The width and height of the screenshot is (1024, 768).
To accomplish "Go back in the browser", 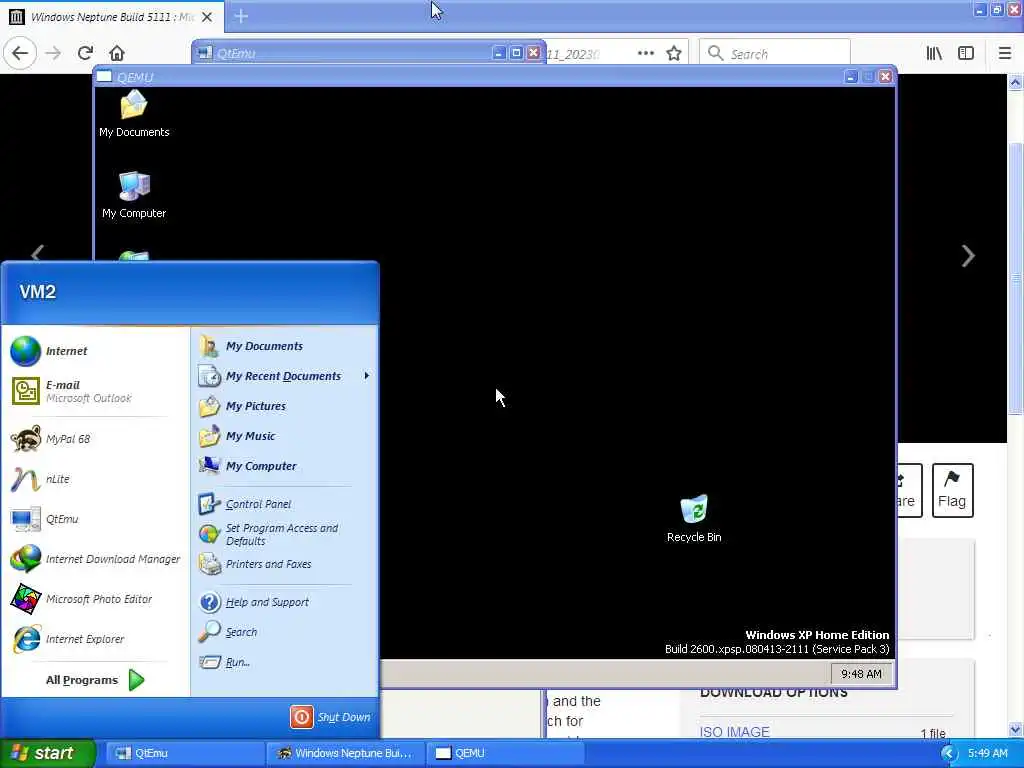I will click(x=20, y=53).
